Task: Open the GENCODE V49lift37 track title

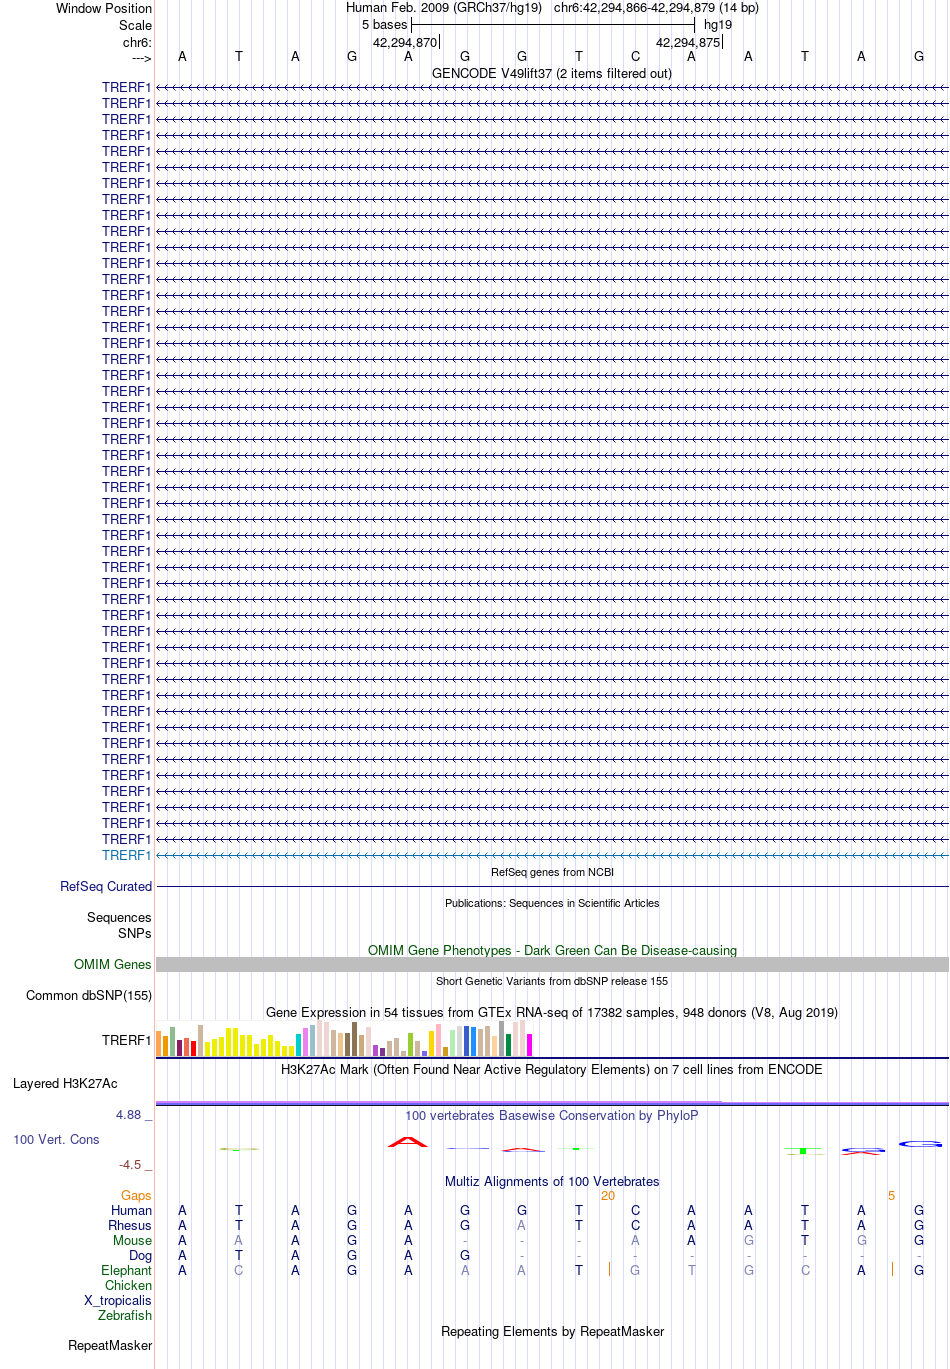Action: (x=552, y=73)
